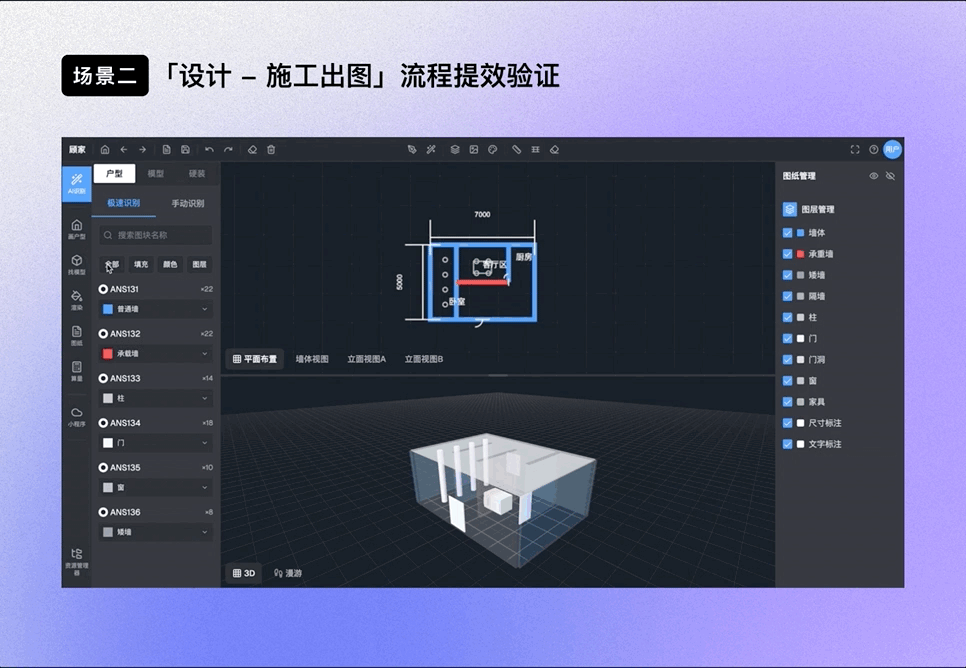Select the left eraser tool near trash icon
Screen dimensions: 966x668
click(252, 150)
